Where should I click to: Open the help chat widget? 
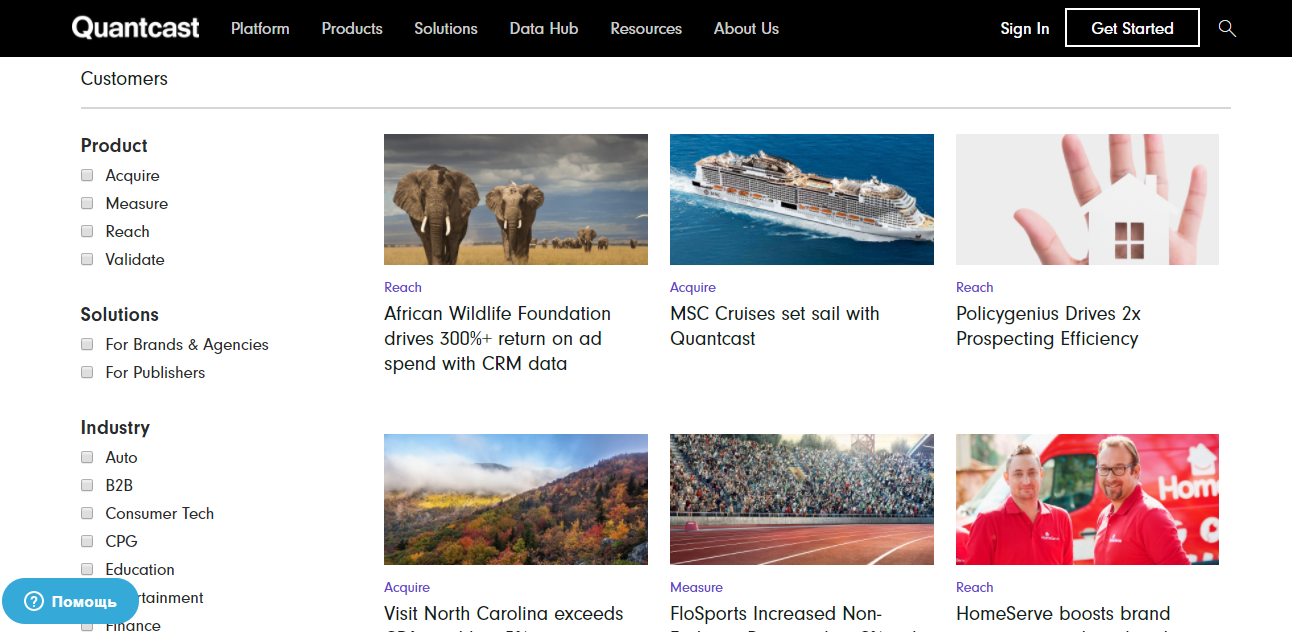point(70,601)
